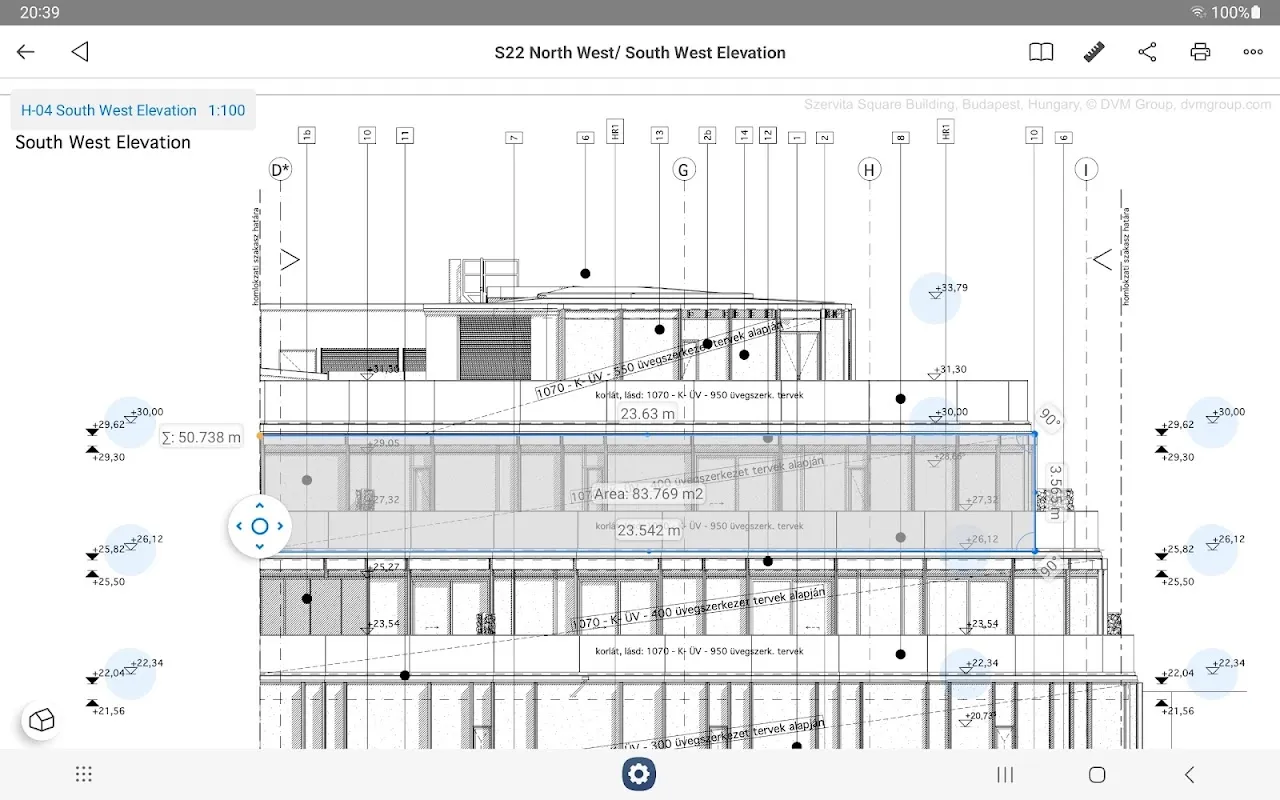The height and width of the screenshot is (800, 1280).
Task: Tap the back arrow in top bar
Action: click(26, 52)
